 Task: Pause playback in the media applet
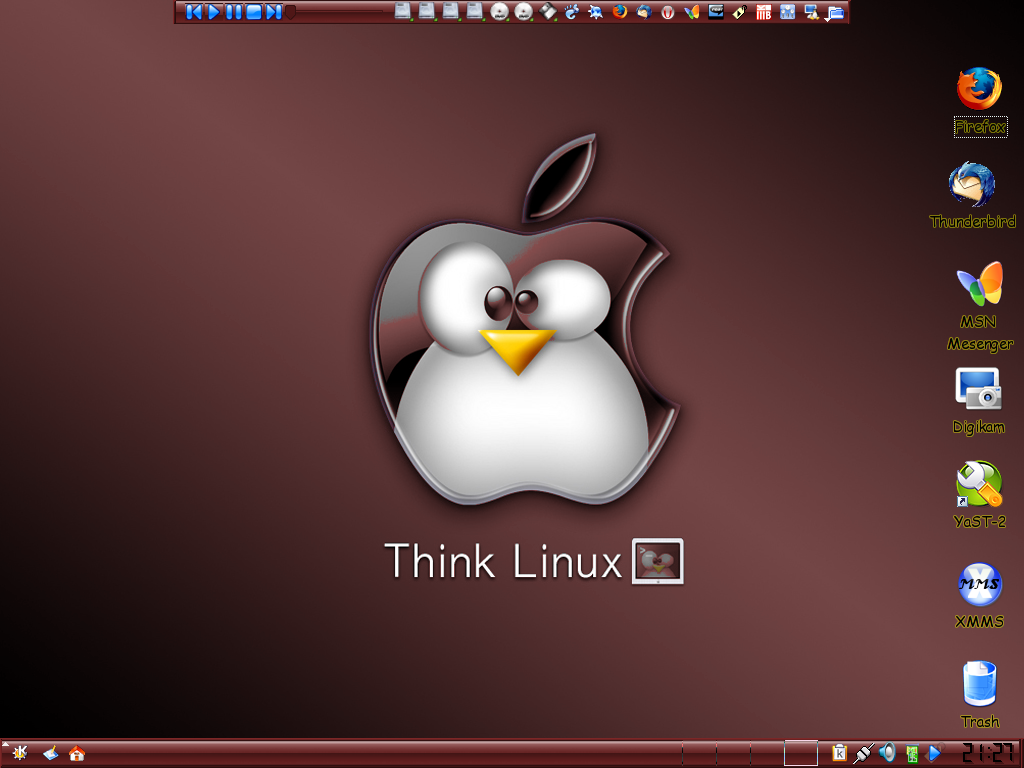pyautogui.click(x=233, y=12)
